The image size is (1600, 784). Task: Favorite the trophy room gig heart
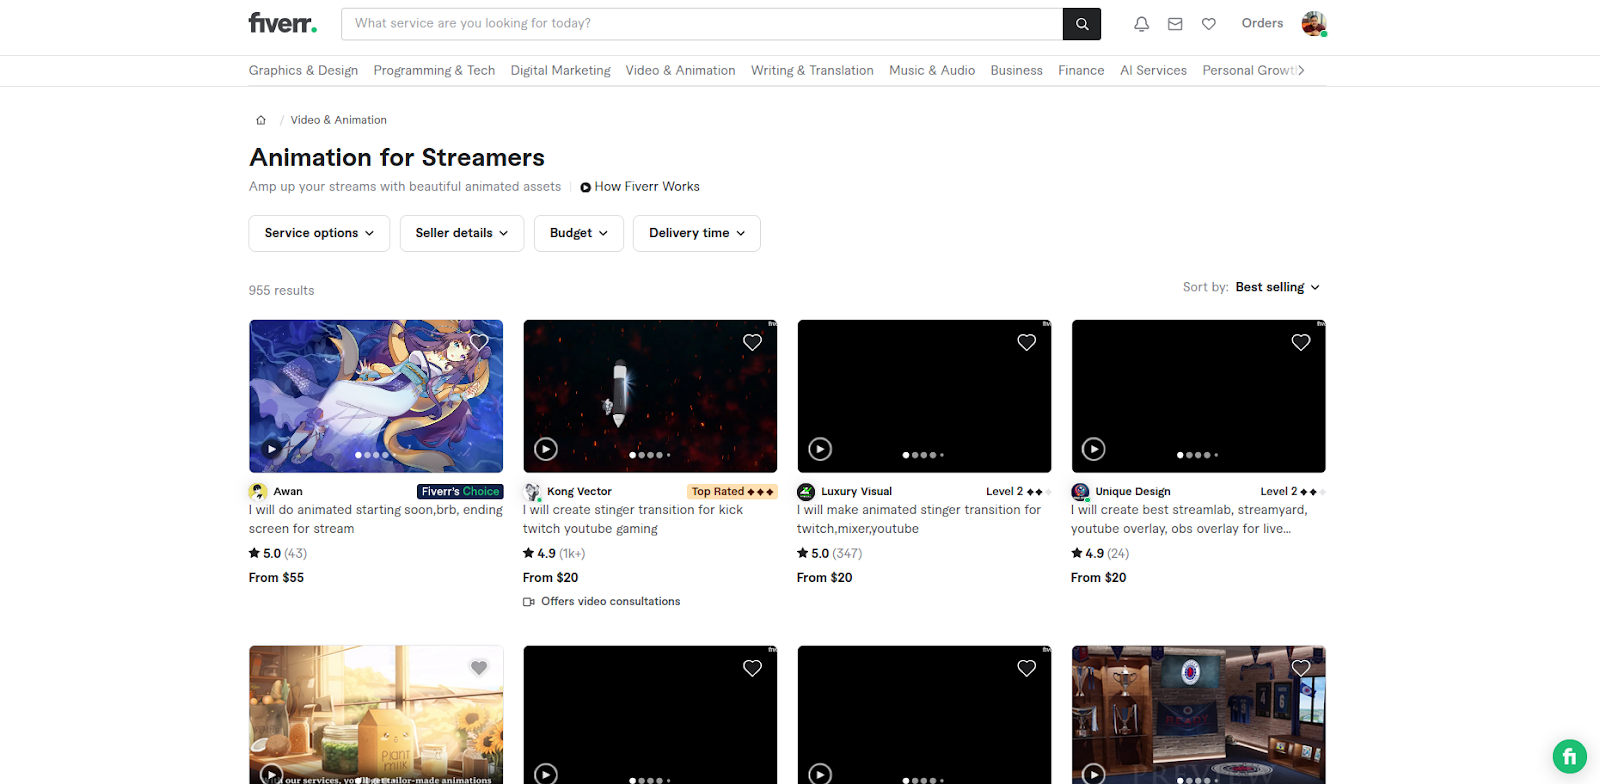[x=1301, y=668]
